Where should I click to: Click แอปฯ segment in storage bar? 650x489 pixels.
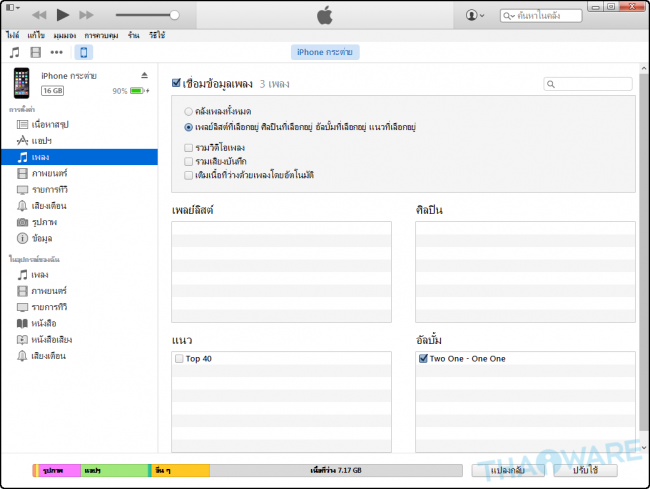click(x=114, y=470)
